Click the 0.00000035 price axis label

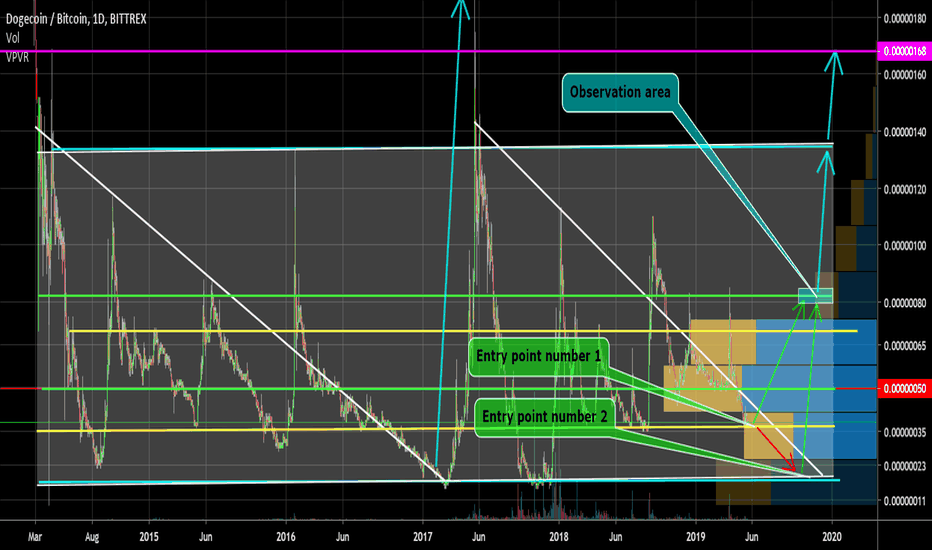tap(905, 432)
